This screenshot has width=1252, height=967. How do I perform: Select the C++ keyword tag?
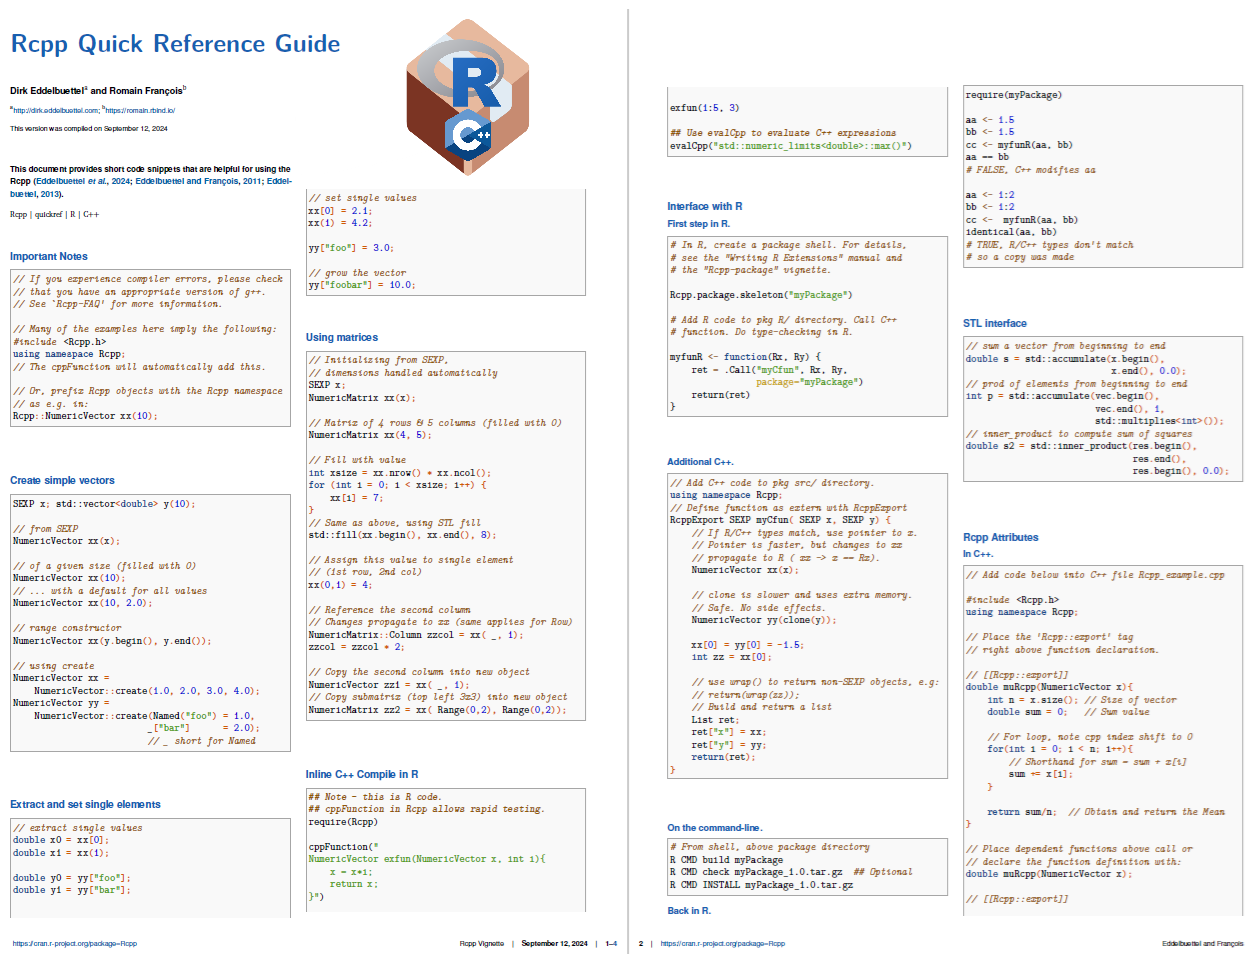point(90,214)
